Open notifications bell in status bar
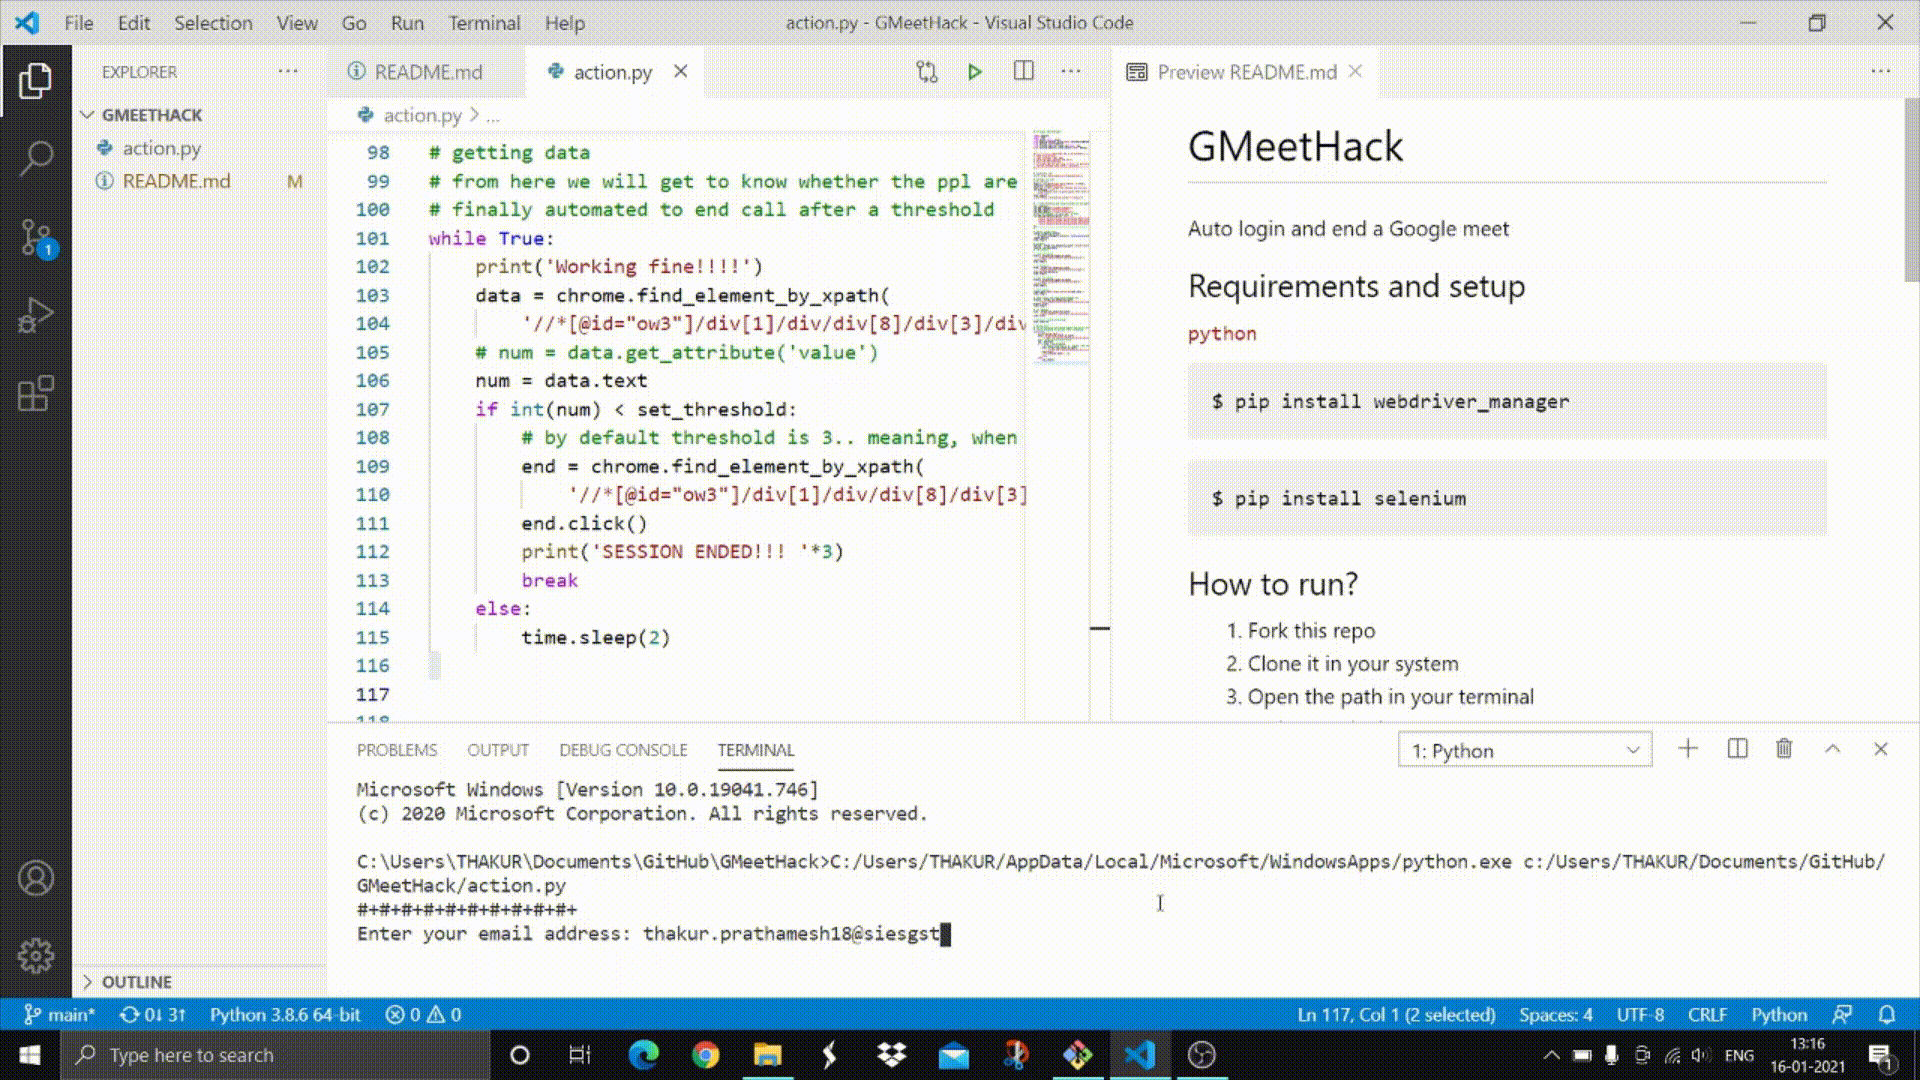Image resolution: width=1920 pixels, height=1080 pixels. 1886,1014
